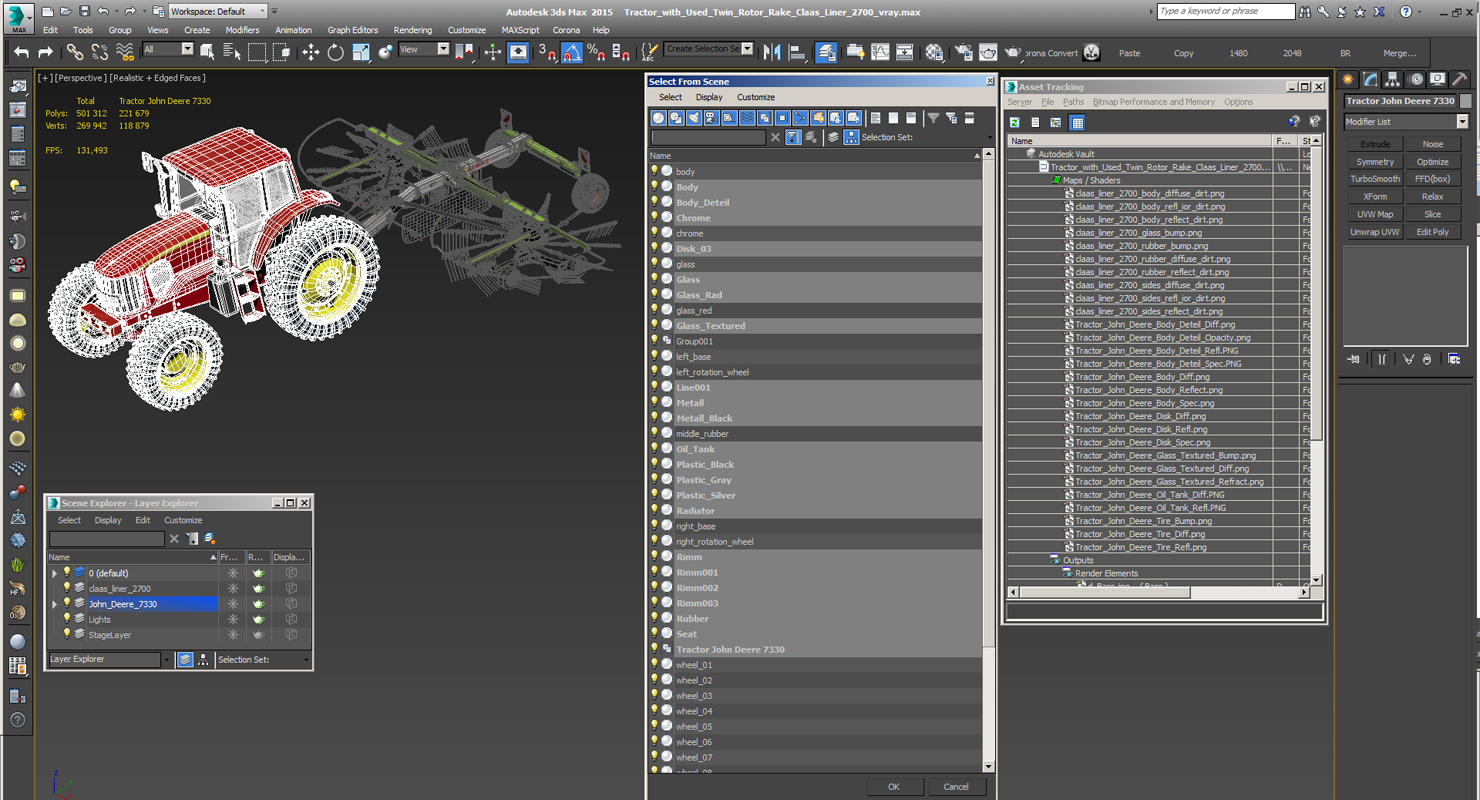The width and height of the screenshot is (1480, 800).
Task: Open the Graph Editors menu
Action: click(352, 30)
